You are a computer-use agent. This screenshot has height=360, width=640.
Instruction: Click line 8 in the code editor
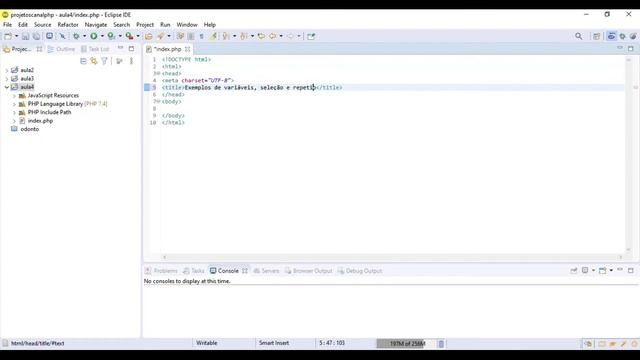392,109
